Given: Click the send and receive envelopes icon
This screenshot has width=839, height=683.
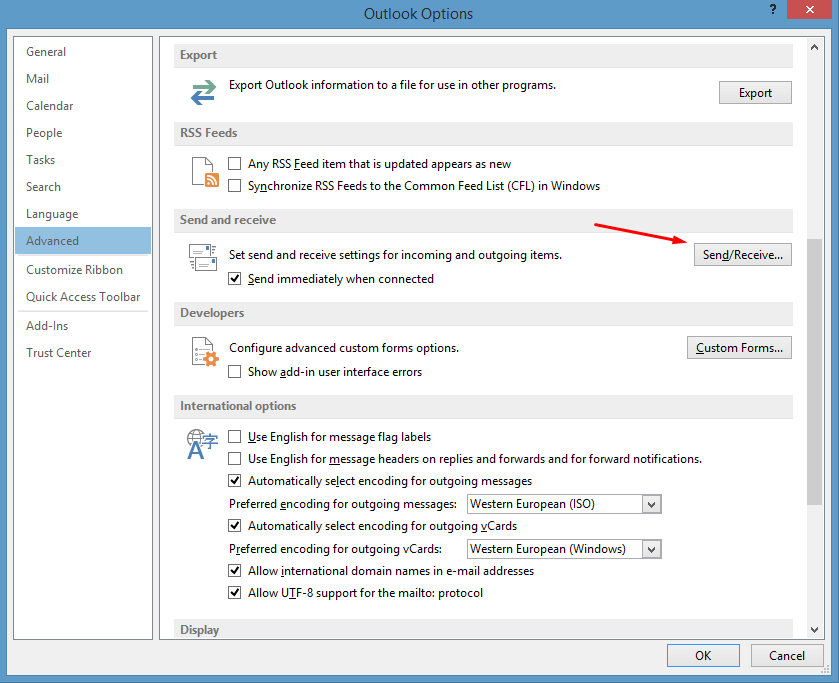Looking at the screenshot, I should (203, 257).
